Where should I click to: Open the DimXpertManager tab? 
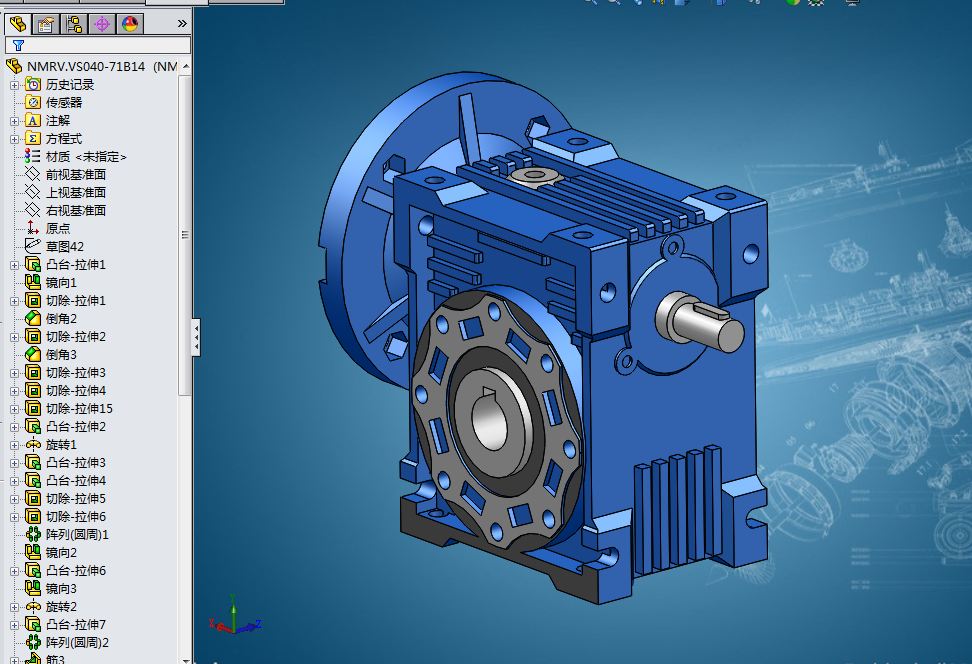pyautogui.click(x=102, y=24)
